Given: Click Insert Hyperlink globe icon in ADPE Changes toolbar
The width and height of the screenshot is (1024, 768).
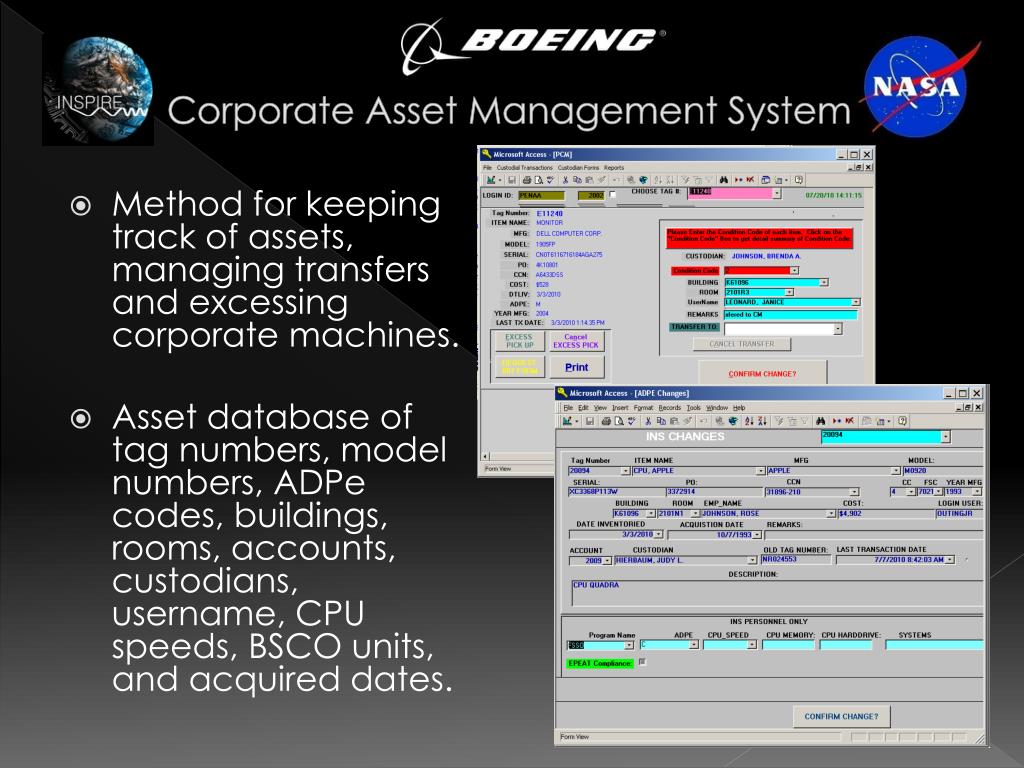Looking at the screenshot, I should point(733,421).
